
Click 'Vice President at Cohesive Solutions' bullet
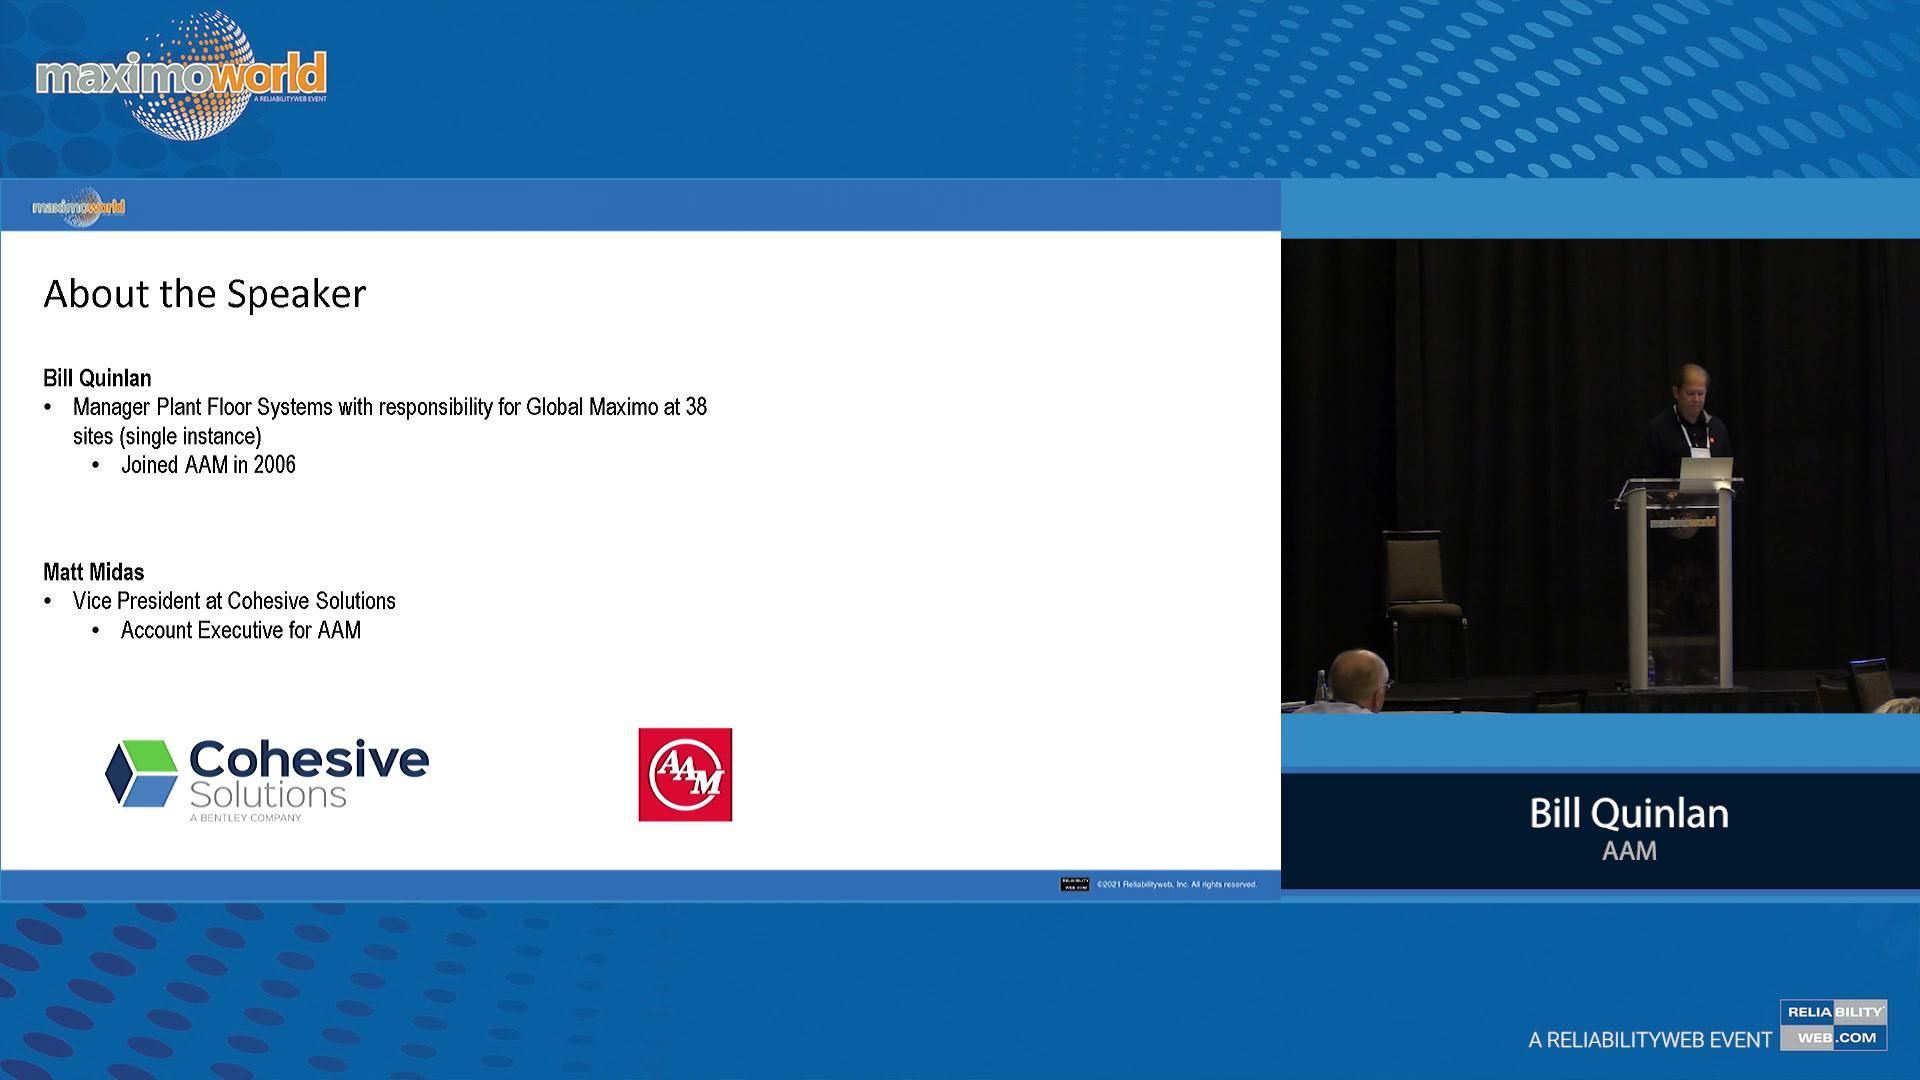click(234, 601)
